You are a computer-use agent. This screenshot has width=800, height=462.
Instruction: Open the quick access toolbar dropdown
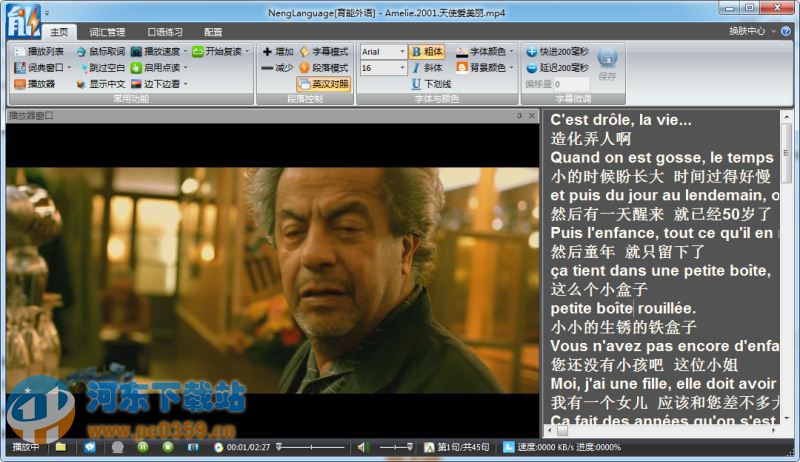coord(47,13)
